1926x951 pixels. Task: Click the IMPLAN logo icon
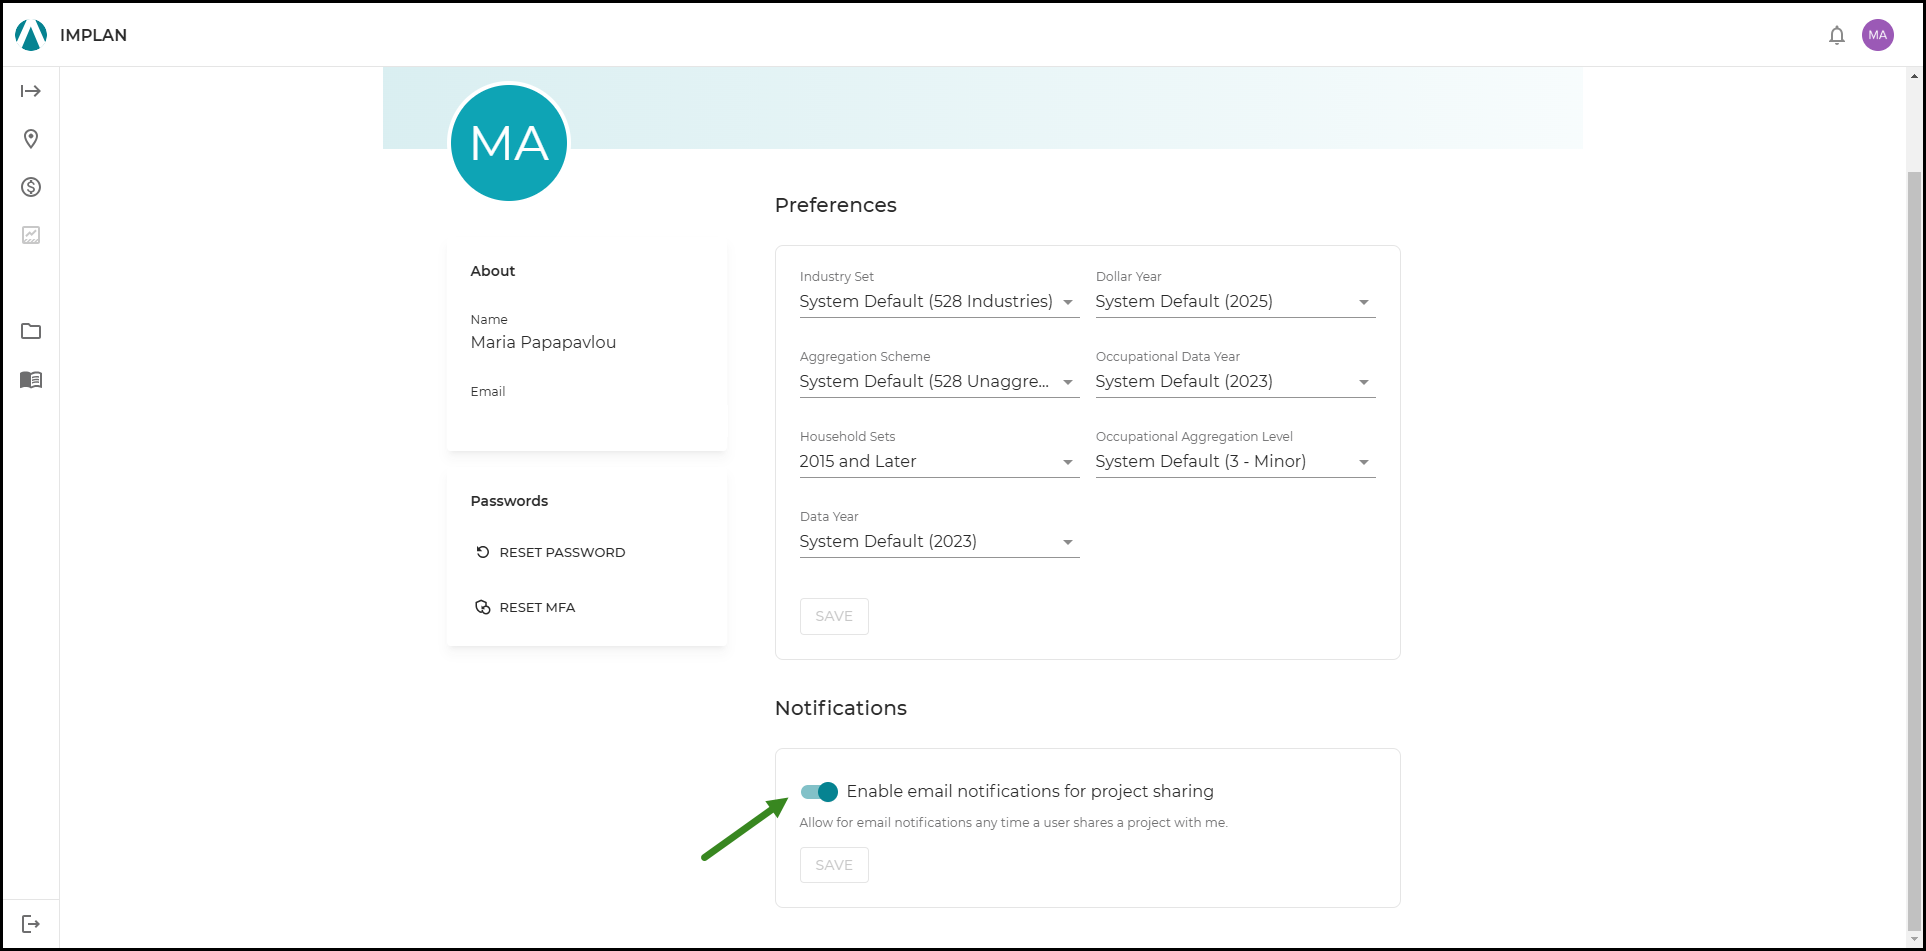pyautogui.click(x=31, y=35)
